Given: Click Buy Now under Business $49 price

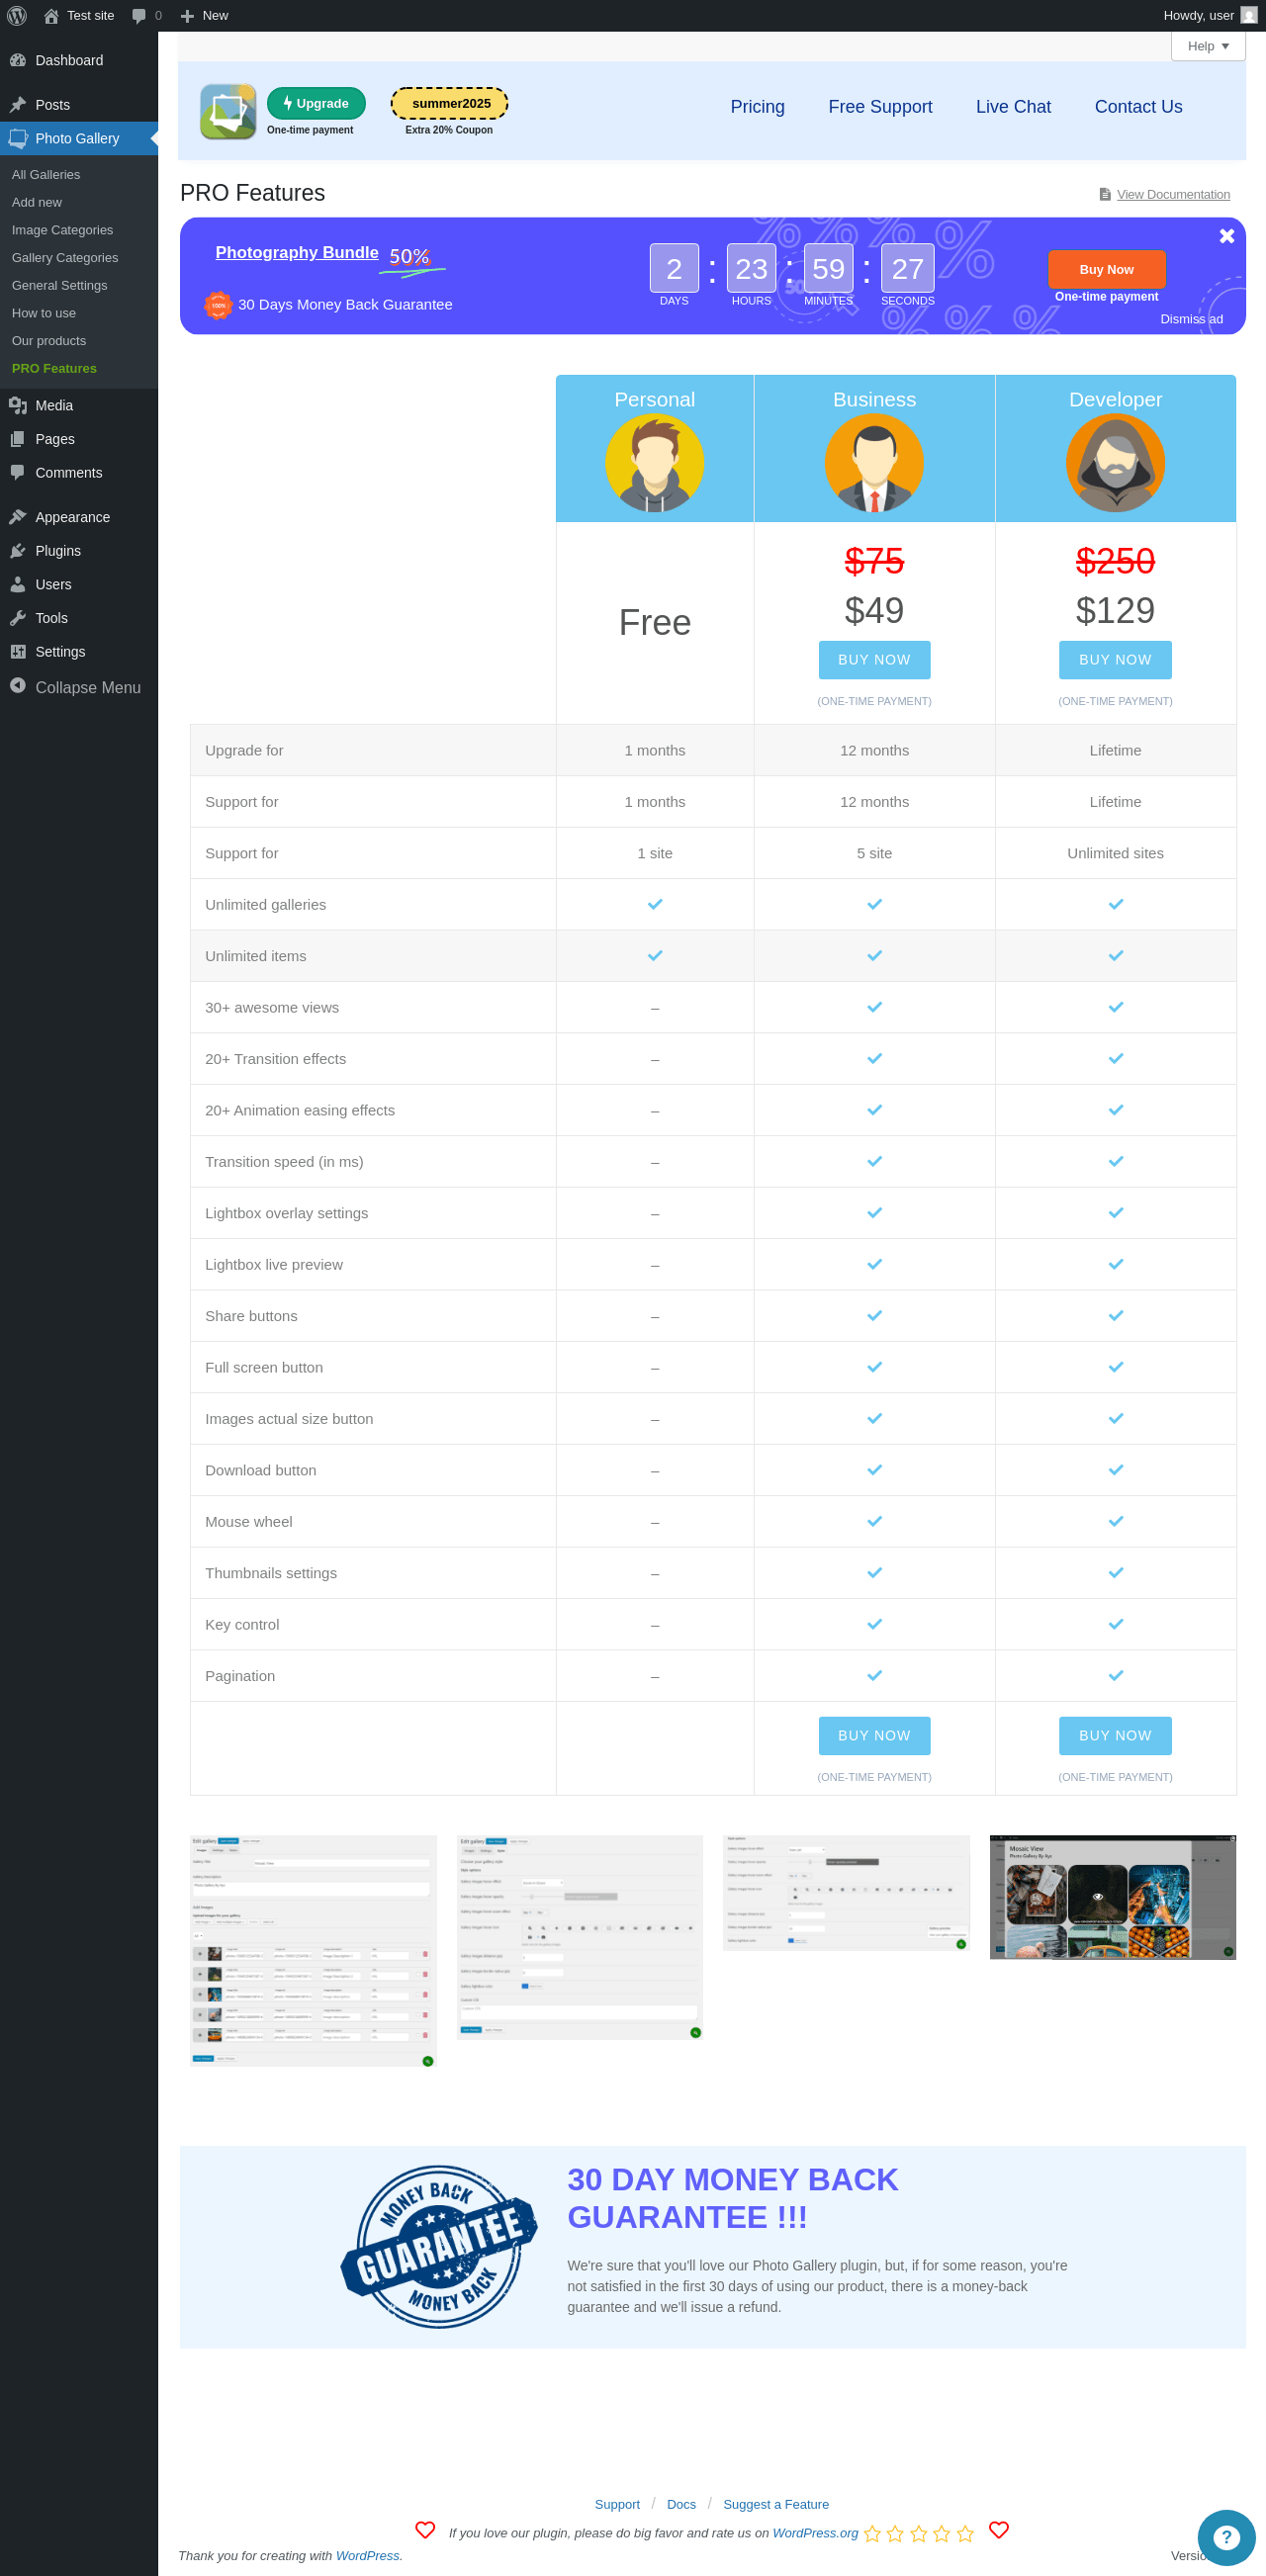Looking at the screenshot, I should coord(873,659).
